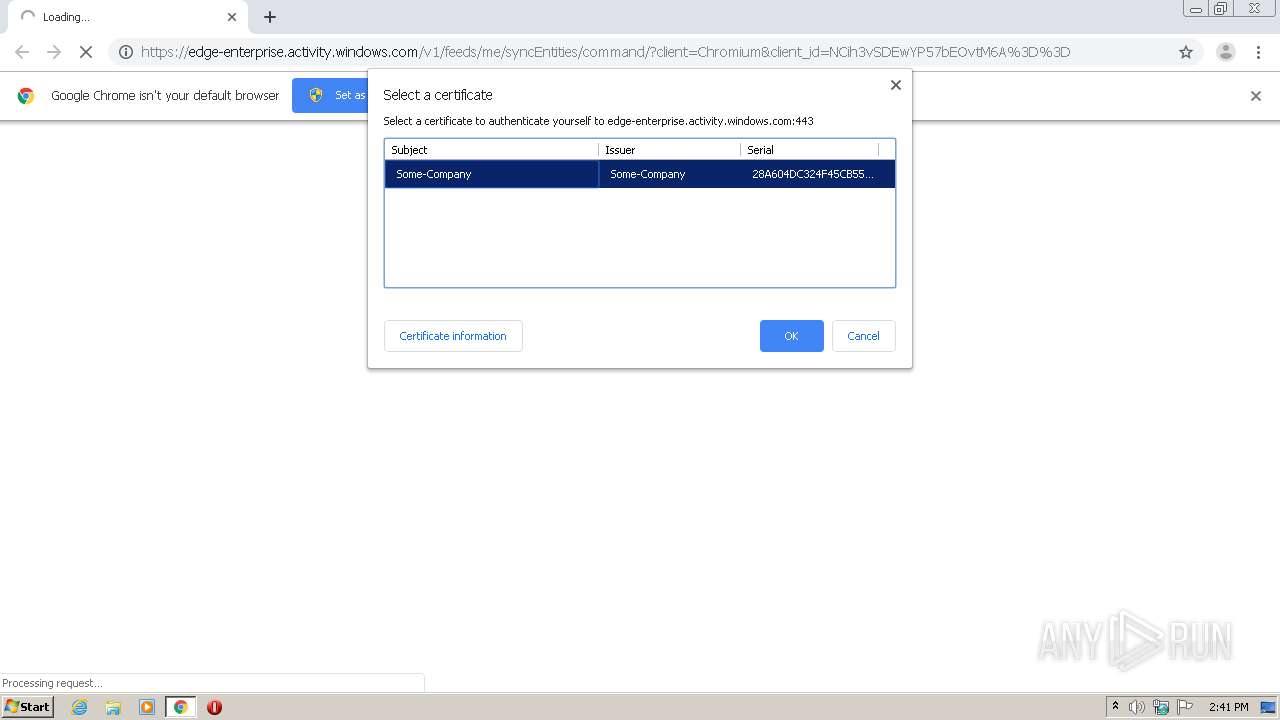The width and height of the screenshot is (1280, 720).
Task: Close the Select a certificate dialog
Action: [x=896, y=85]
